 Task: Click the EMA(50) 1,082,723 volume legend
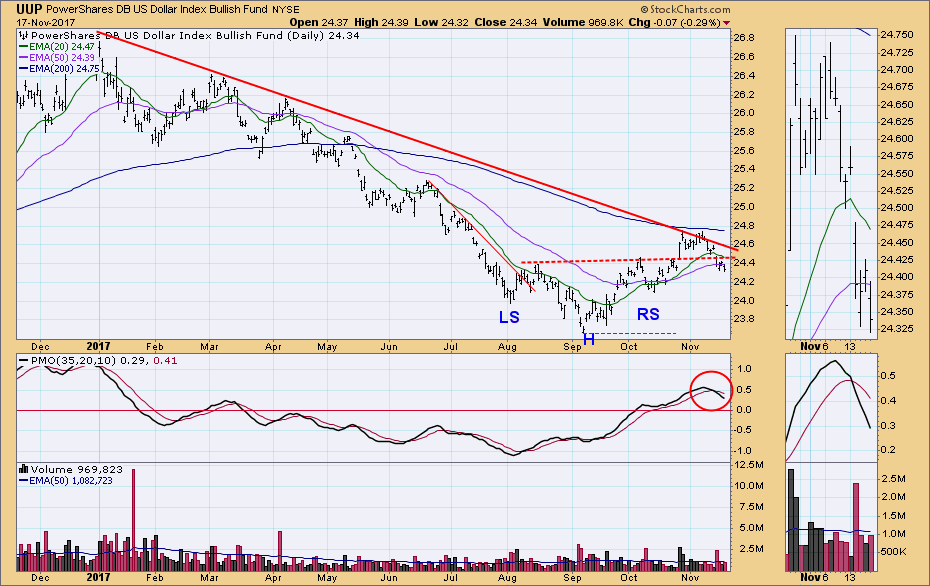coord(66,480)
